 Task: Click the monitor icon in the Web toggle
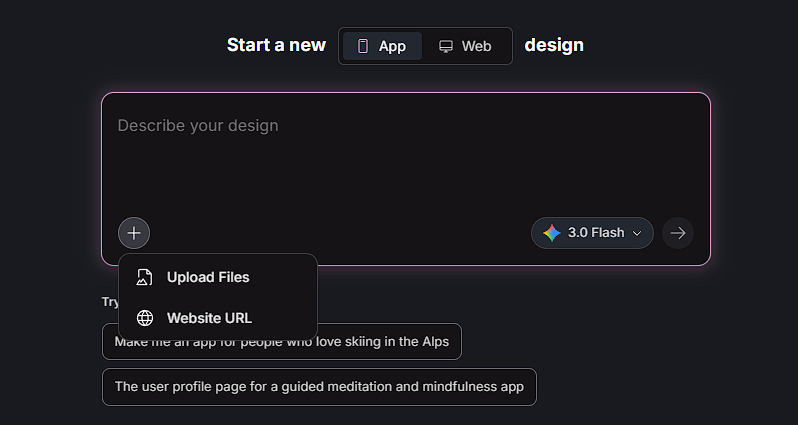pos(446,46)
